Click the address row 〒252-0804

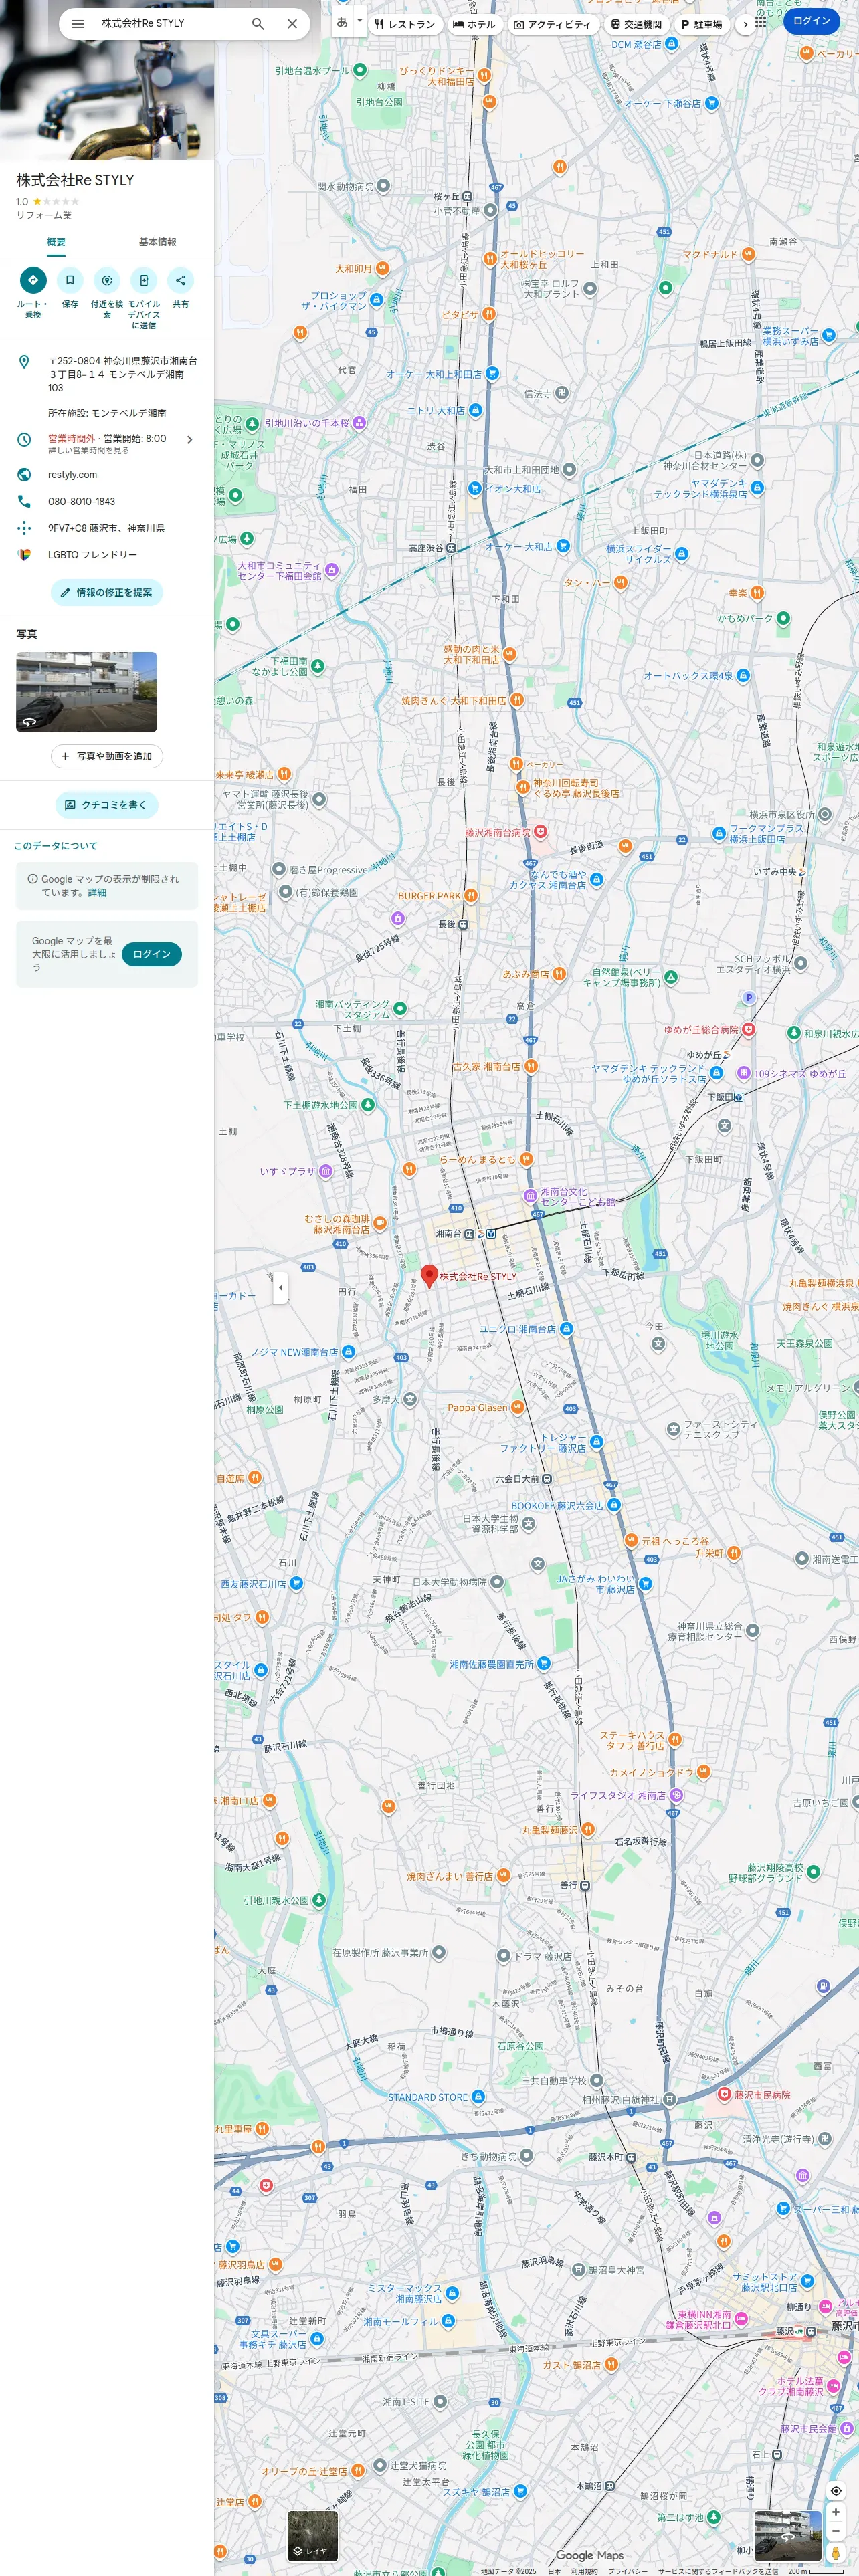pyautogui.click(x=107, y=374)
